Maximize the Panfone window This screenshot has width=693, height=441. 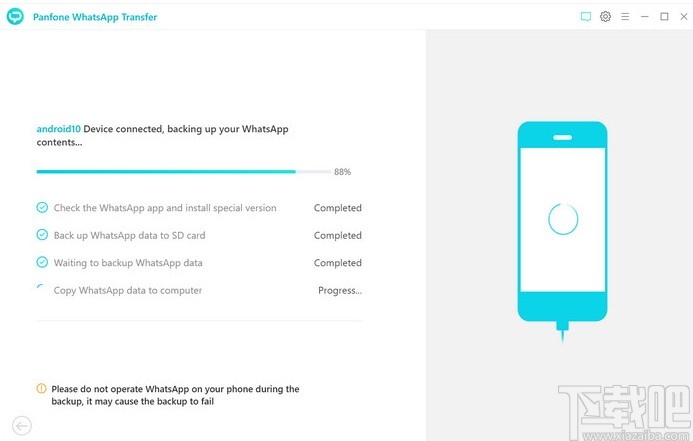pyautogui.click(x=664, y=17)
